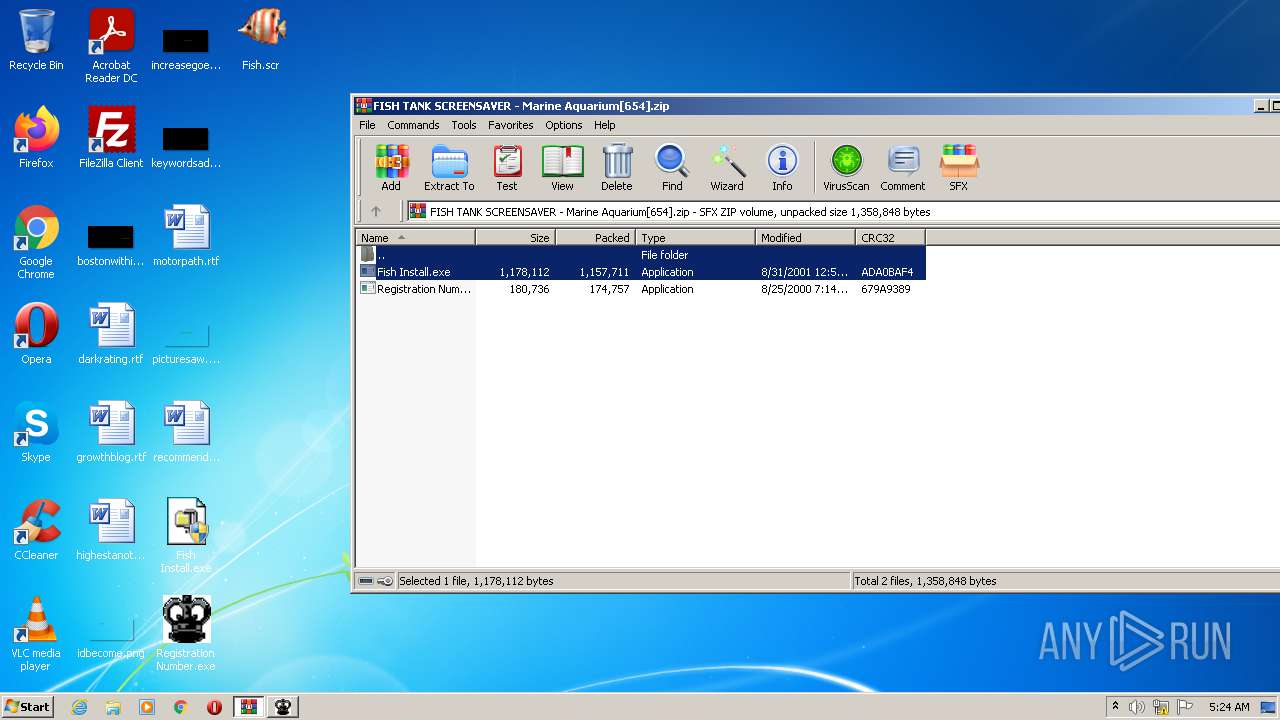
Task: Open the Find magnifier tool
Action: pos(672,168)
